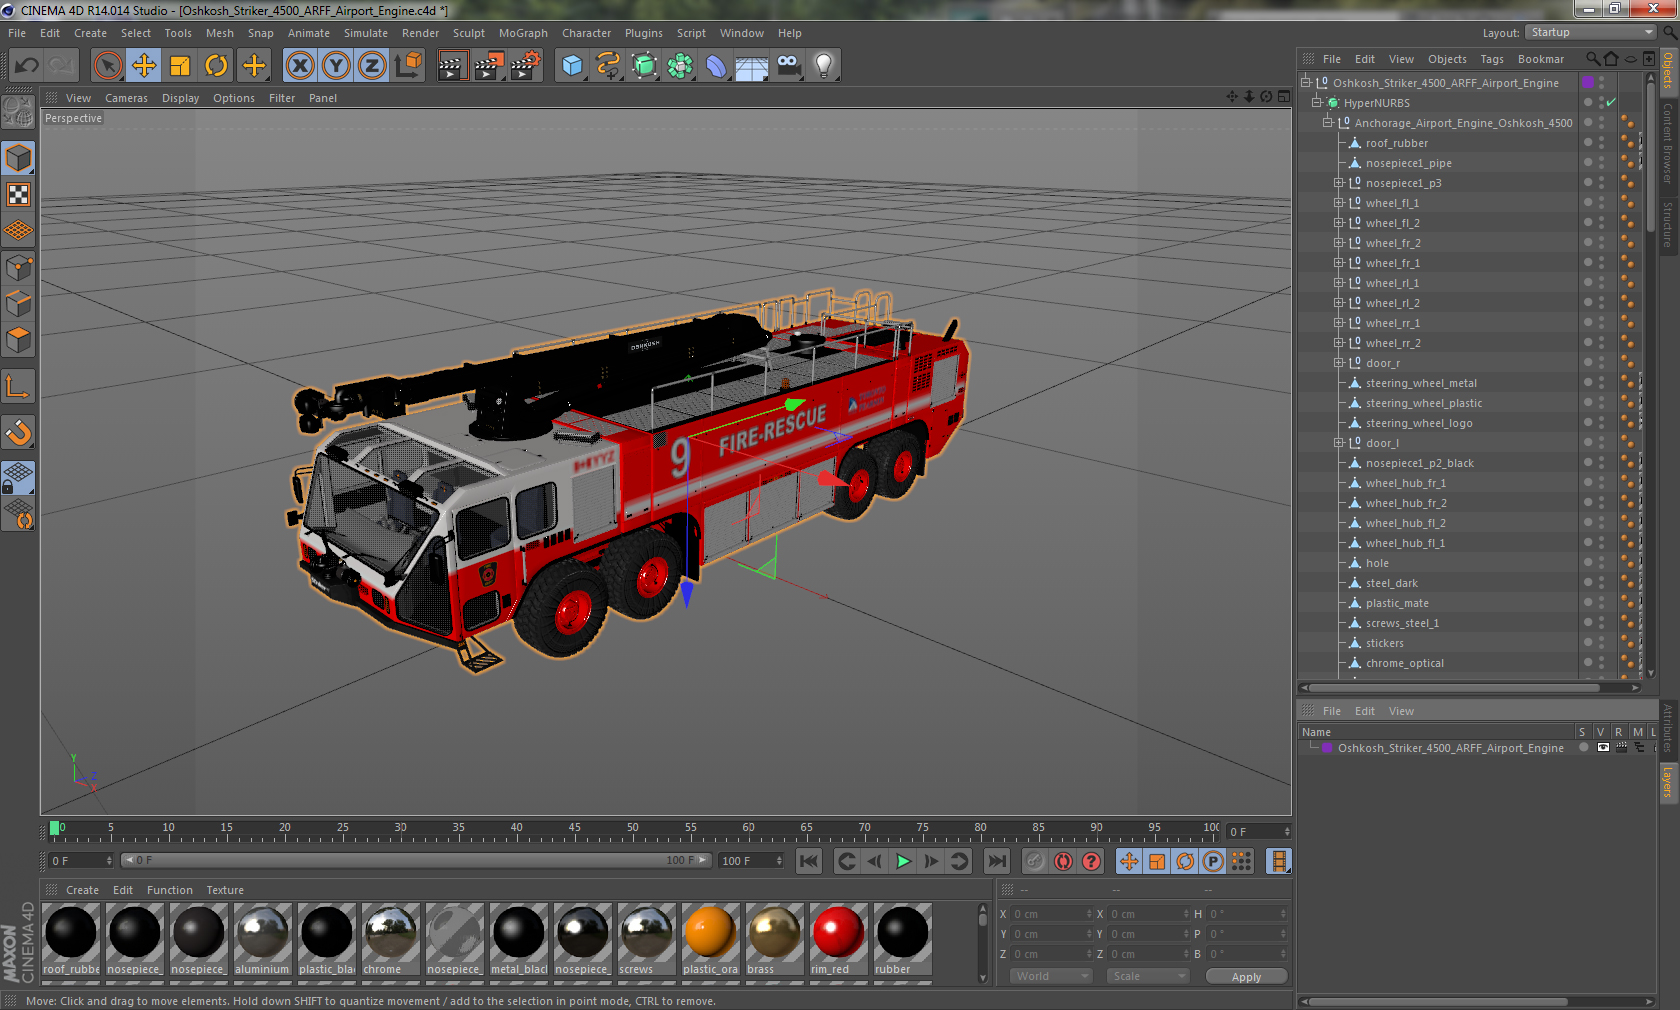This screenshot has width=1680, height=1010.
Task: Activate the Move tool
Action: click(x=144, y=66)
